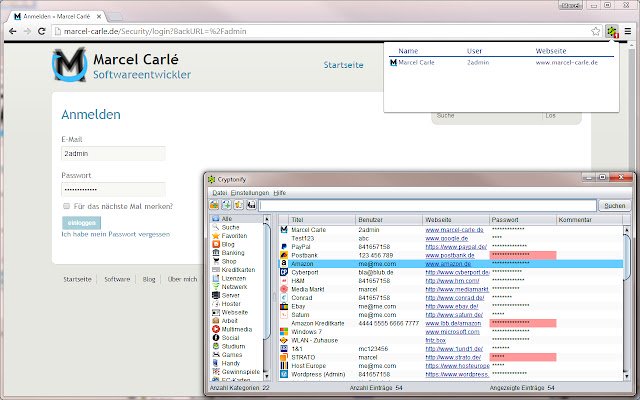
Task: Click category list scrollbar up arrow
Action: [267, 219]
